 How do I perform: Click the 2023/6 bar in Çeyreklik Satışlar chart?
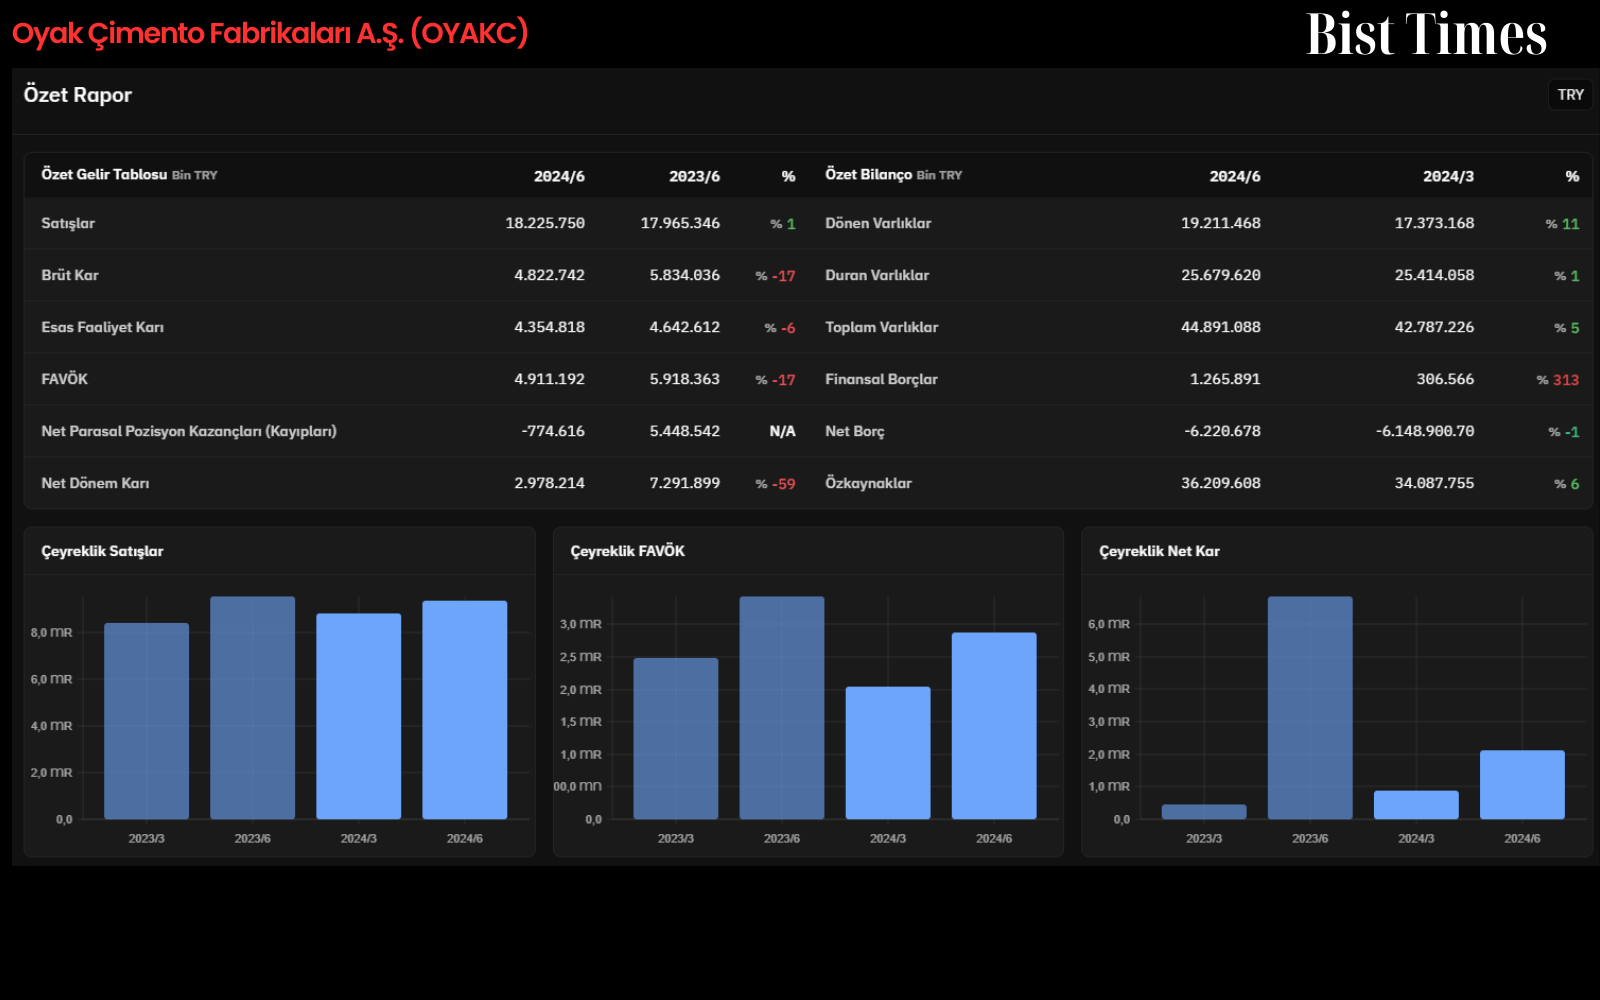click(252, 708)
